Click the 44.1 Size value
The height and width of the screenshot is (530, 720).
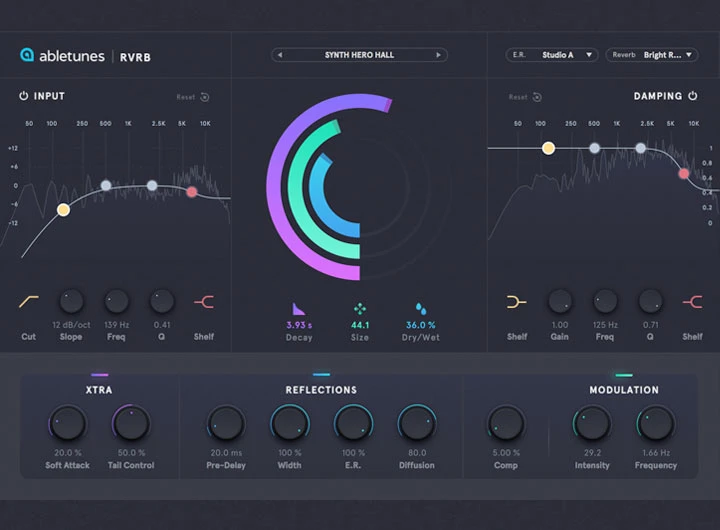[360, 325]
